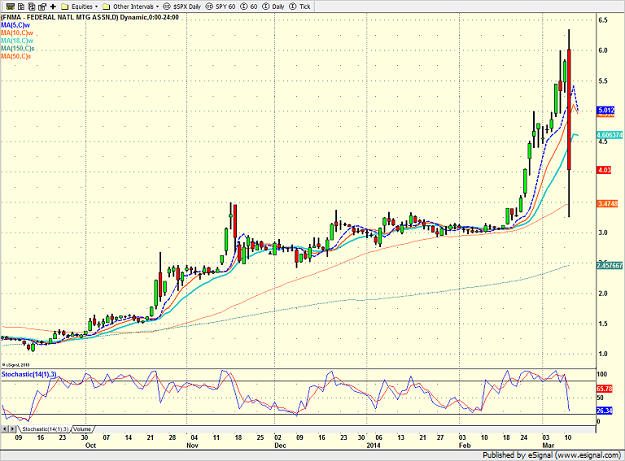Click the orange 3.4748 price marker
This screenshot has width=625, height=461.
tap(608, 204)
